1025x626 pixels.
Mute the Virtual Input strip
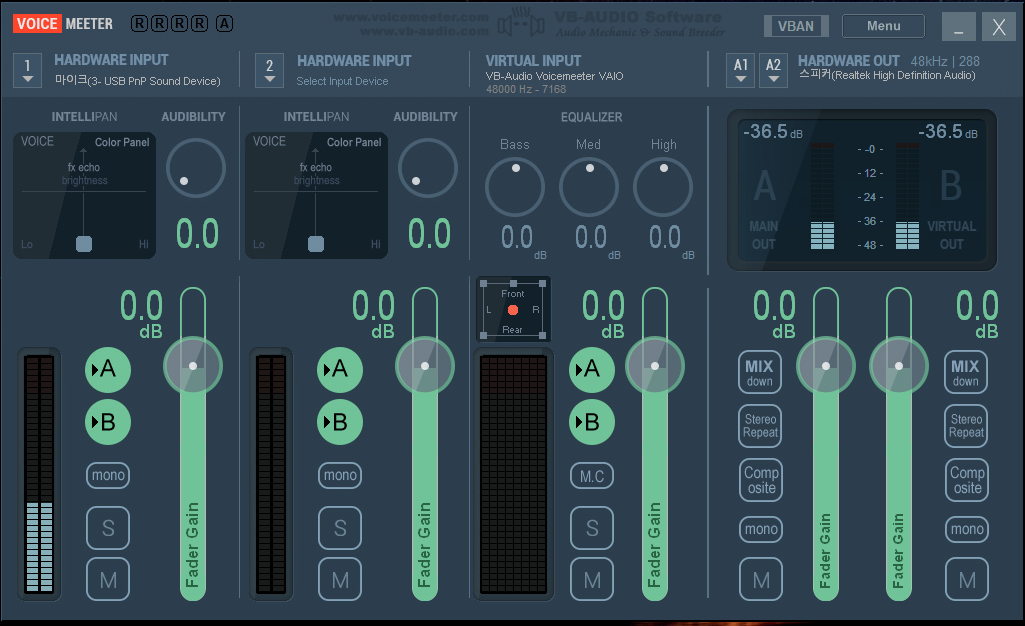coord(592,579)
